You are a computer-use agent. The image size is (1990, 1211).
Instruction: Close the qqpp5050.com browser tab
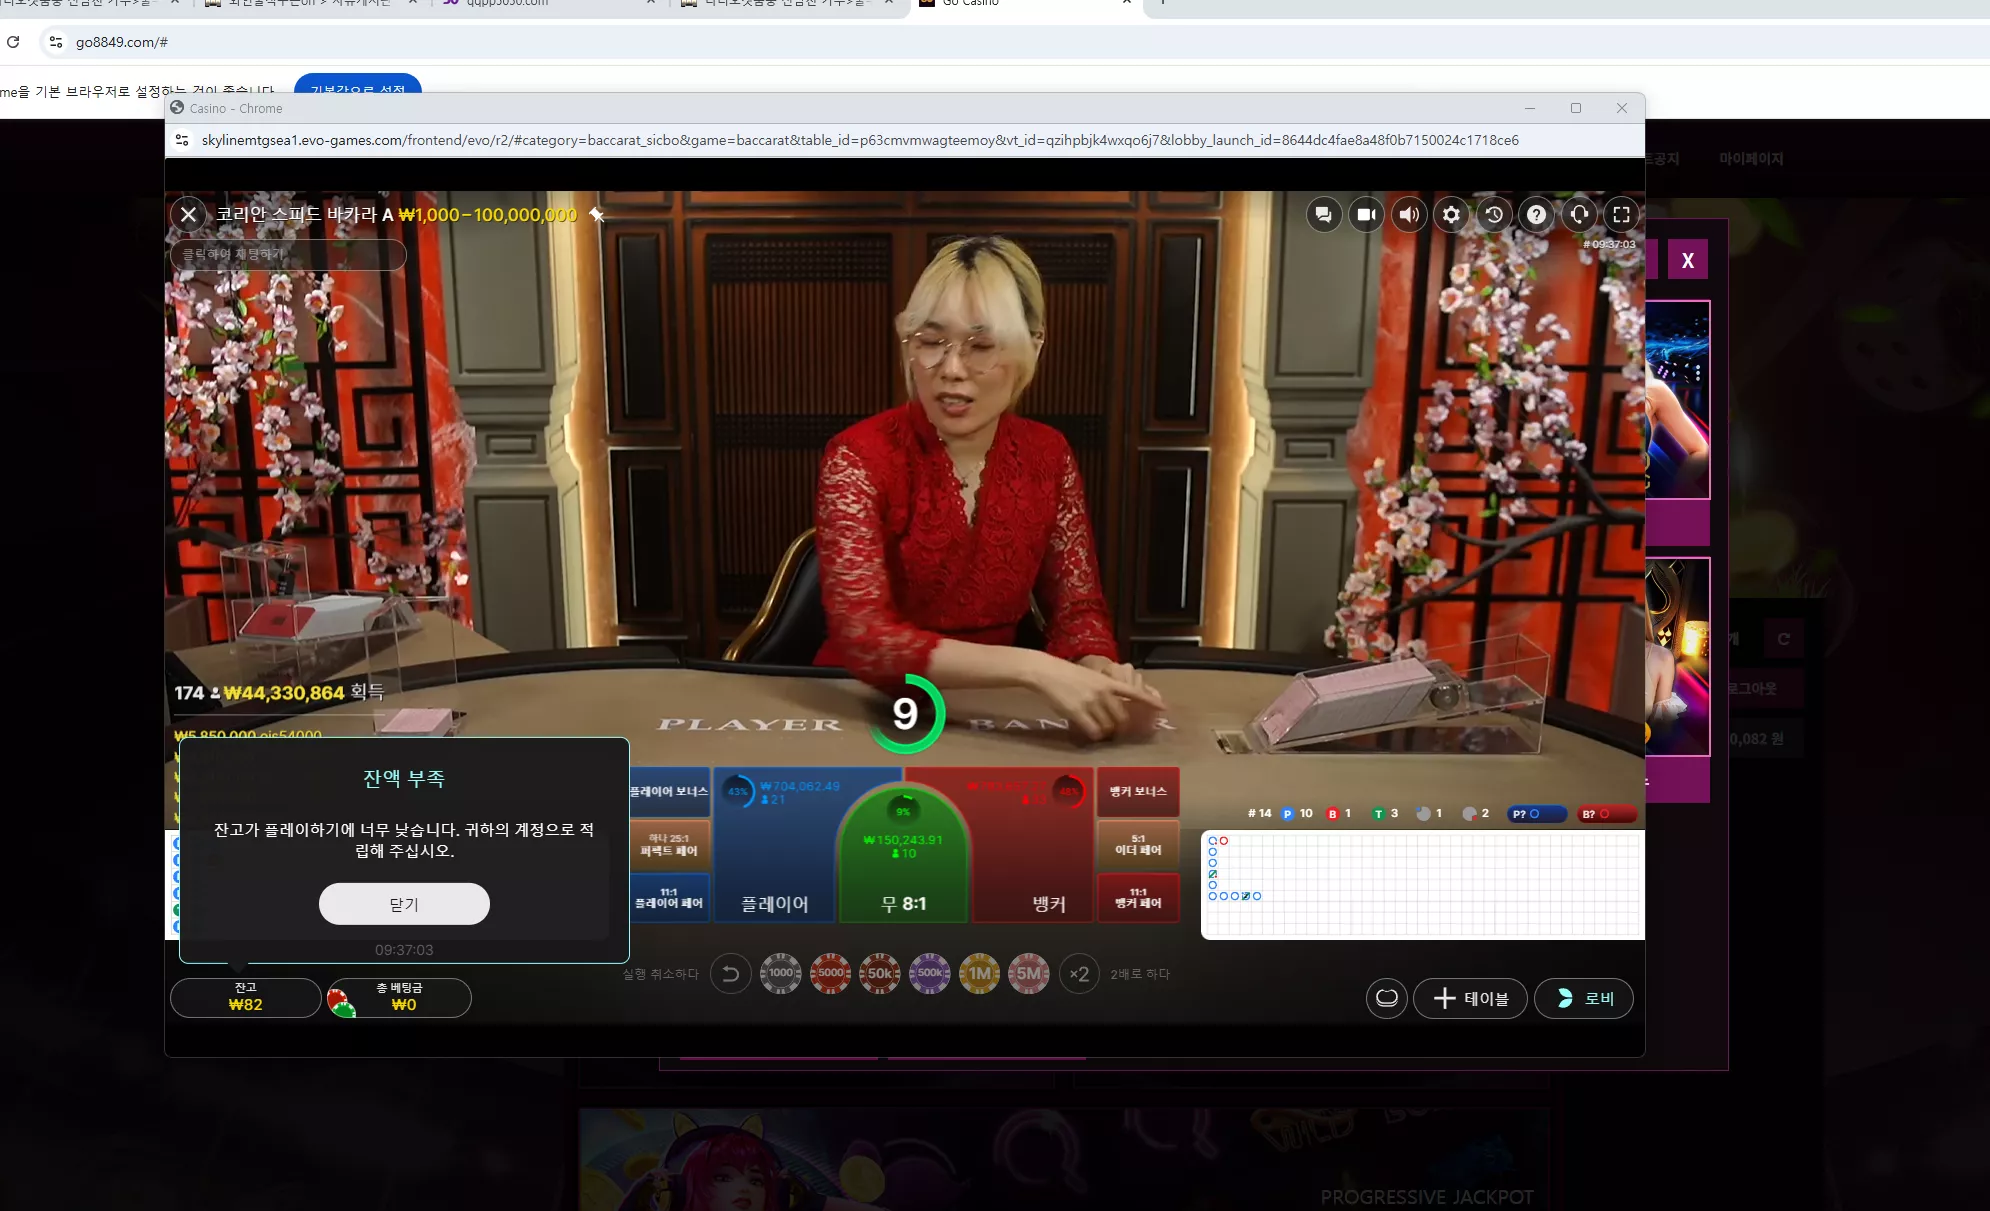click(651, 3)
